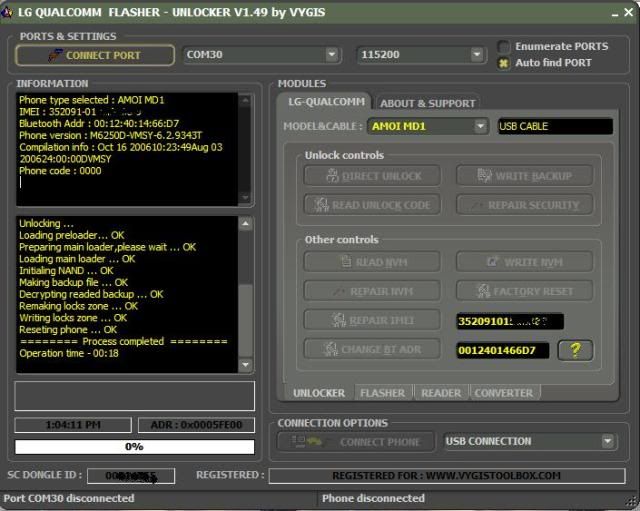The height and width of the screenshot is (511, 640).
Task: Click the READ NVM document icon
Action: pos(346,261)
